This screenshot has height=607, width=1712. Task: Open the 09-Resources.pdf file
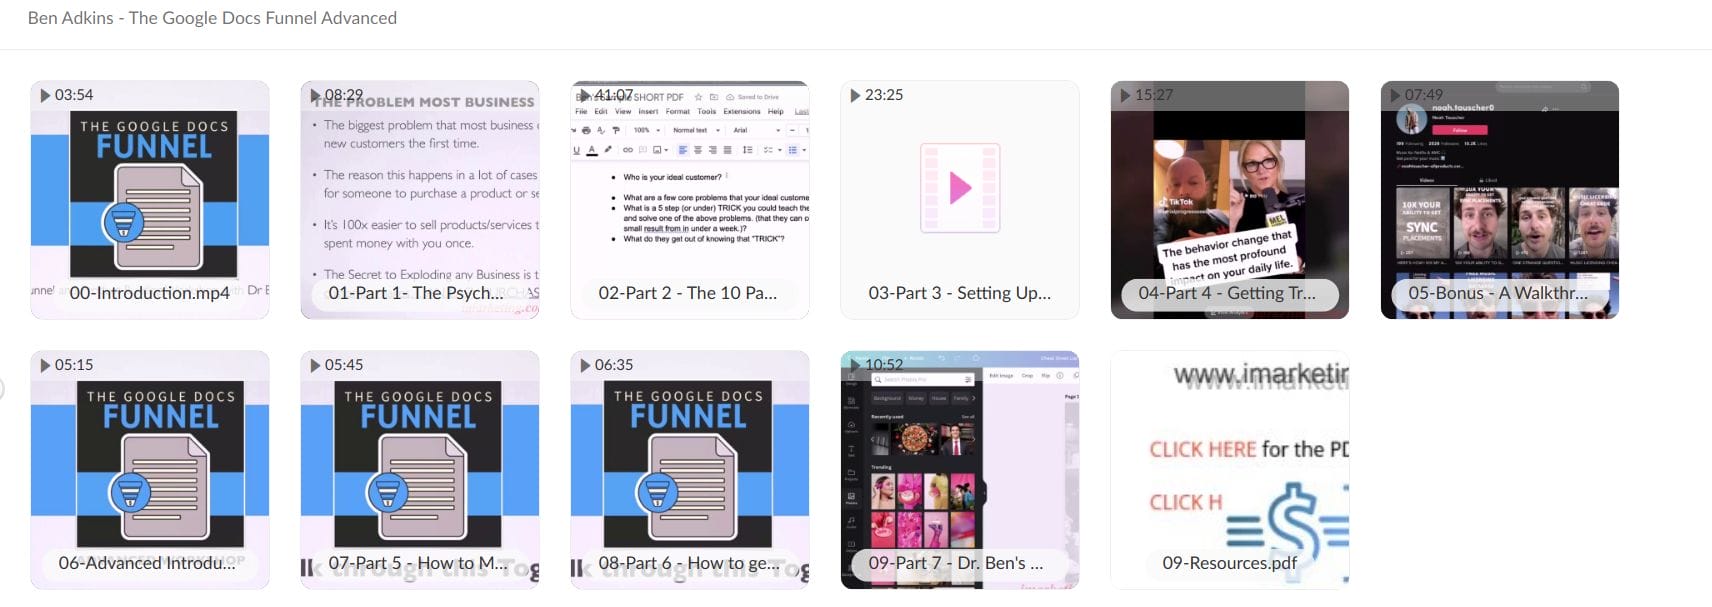1229,563
